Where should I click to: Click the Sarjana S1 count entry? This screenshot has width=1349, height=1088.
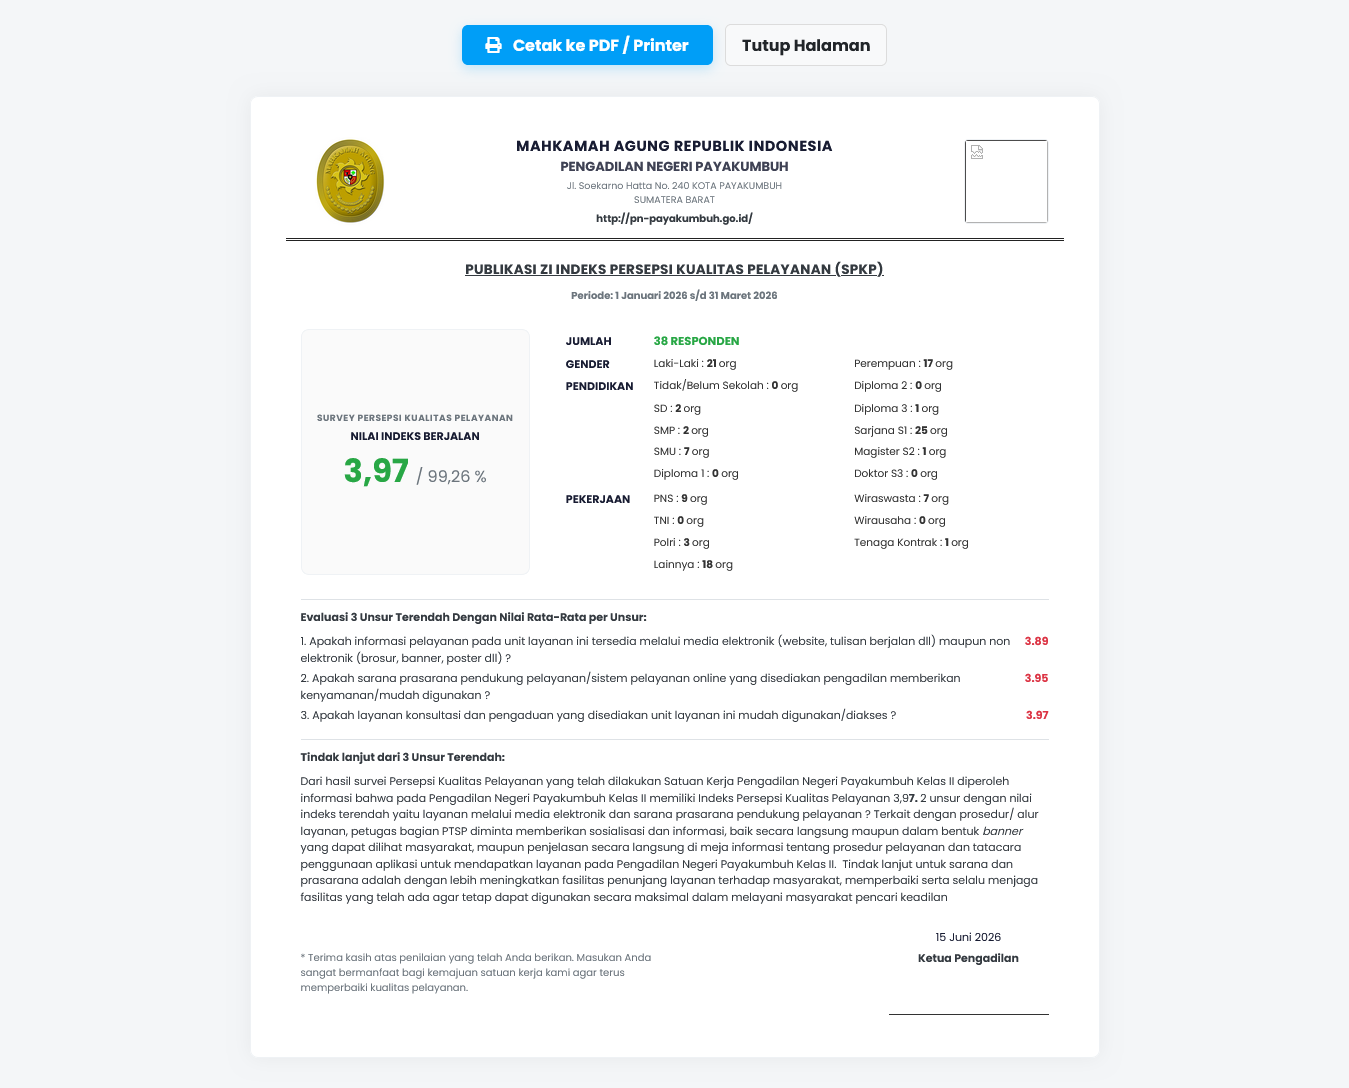tap(901, 430)
